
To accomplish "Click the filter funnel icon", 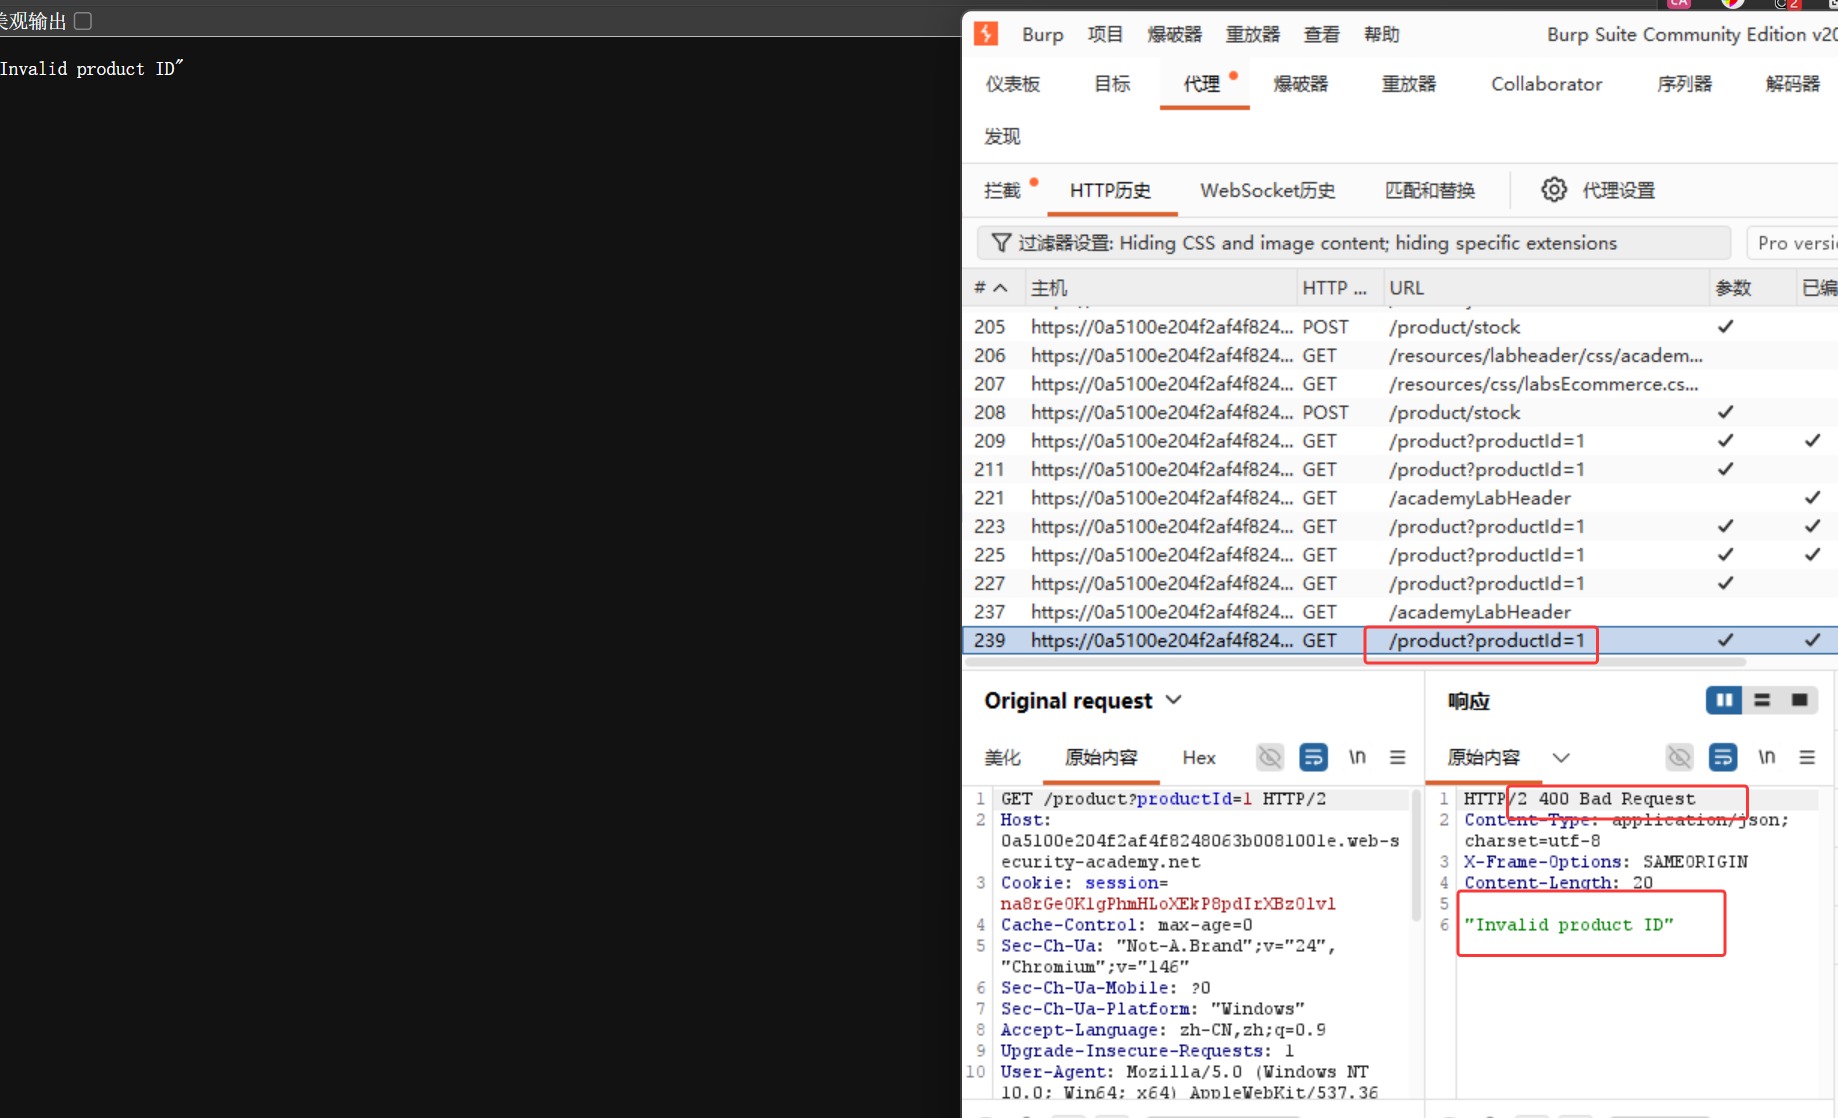I will [1000, 243].
